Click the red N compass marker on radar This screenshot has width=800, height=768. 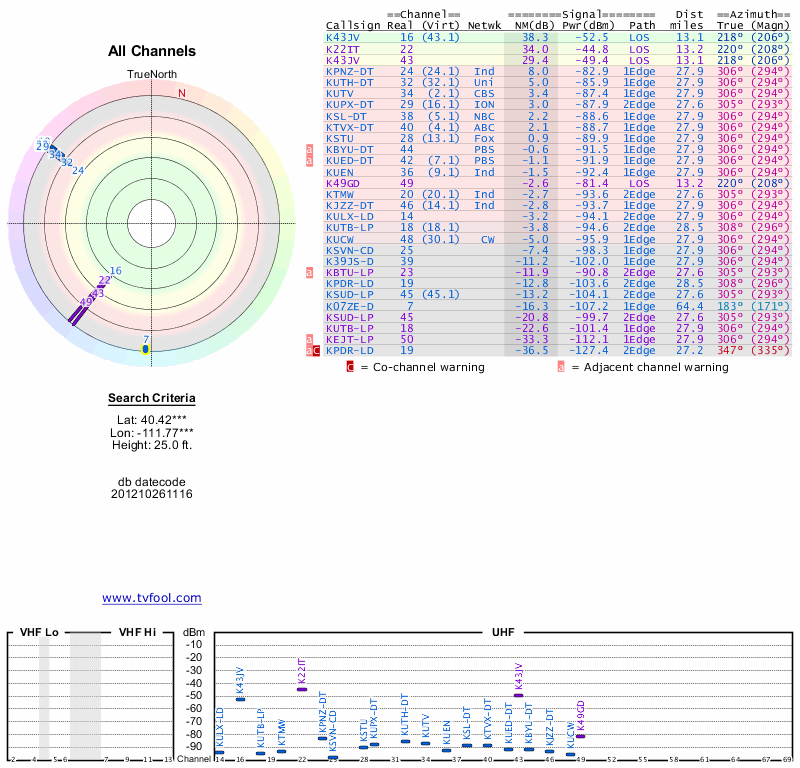(x=181, y=94)
